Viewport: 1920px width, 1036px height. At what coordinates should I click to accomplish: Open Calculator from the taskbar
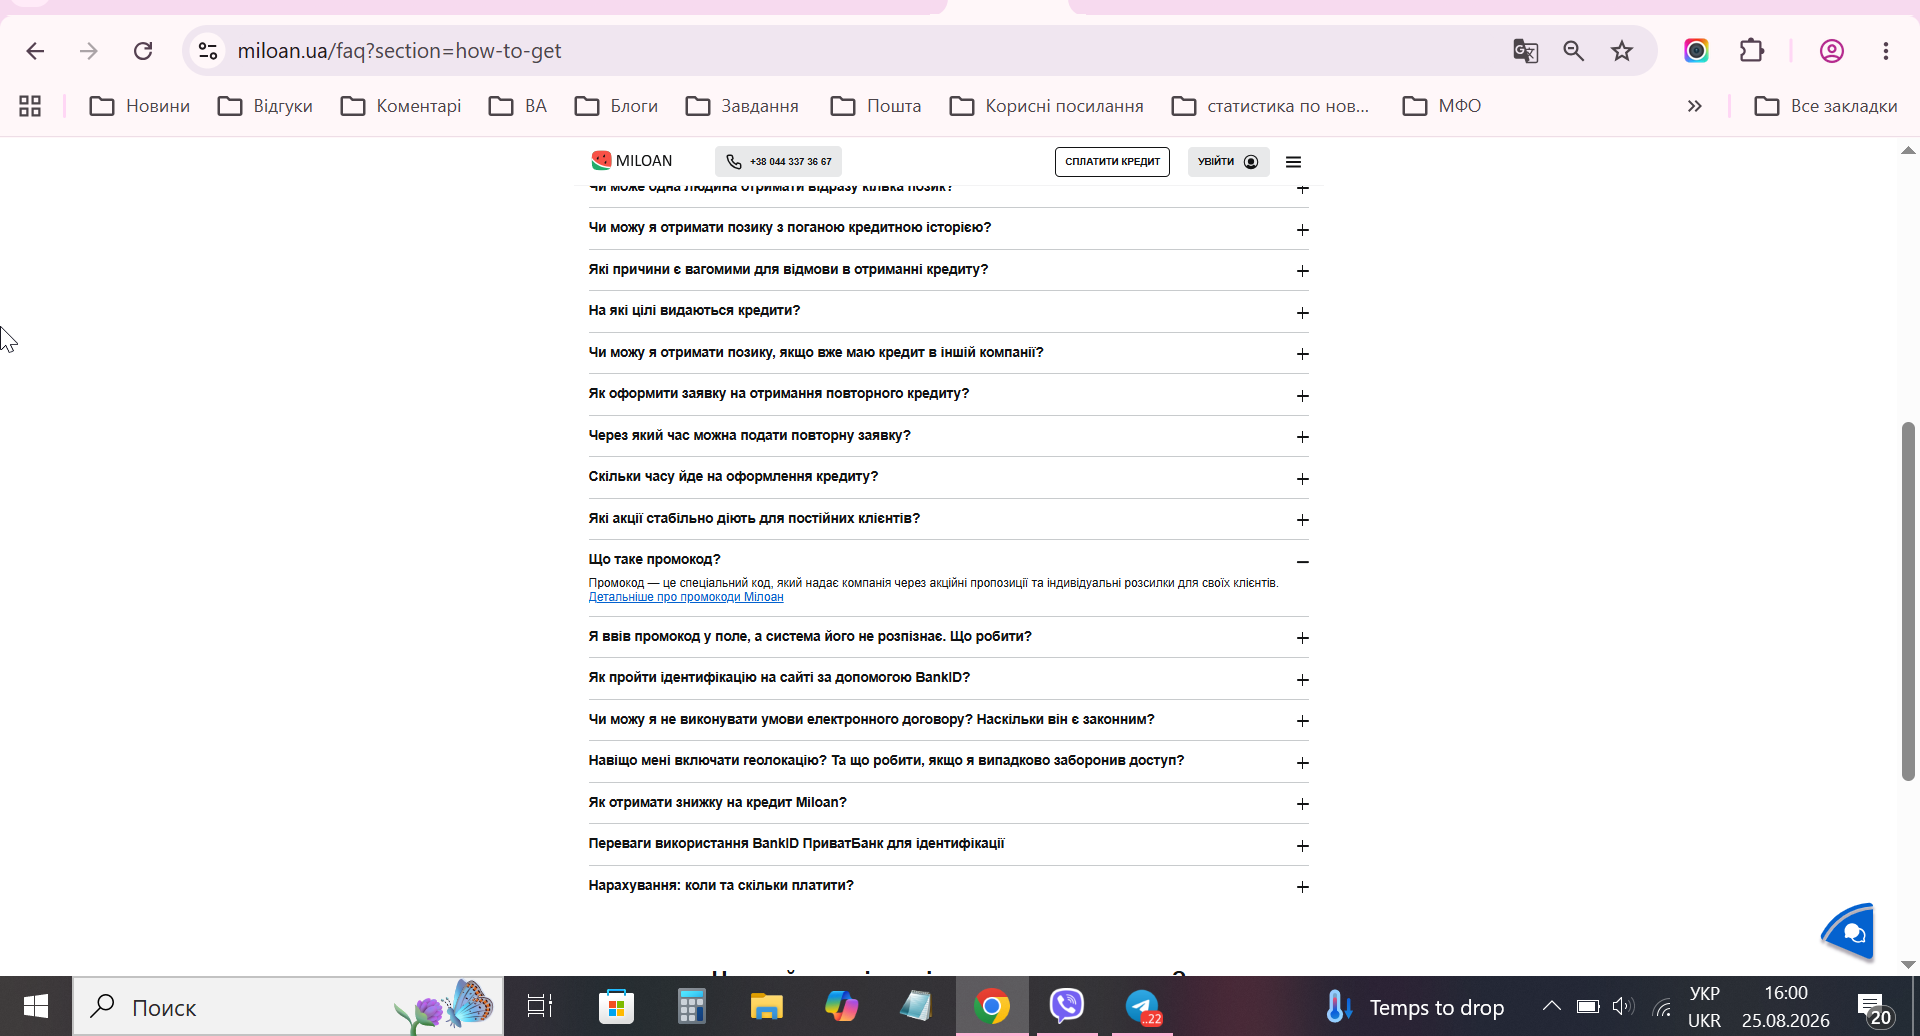pos(691,1006)
